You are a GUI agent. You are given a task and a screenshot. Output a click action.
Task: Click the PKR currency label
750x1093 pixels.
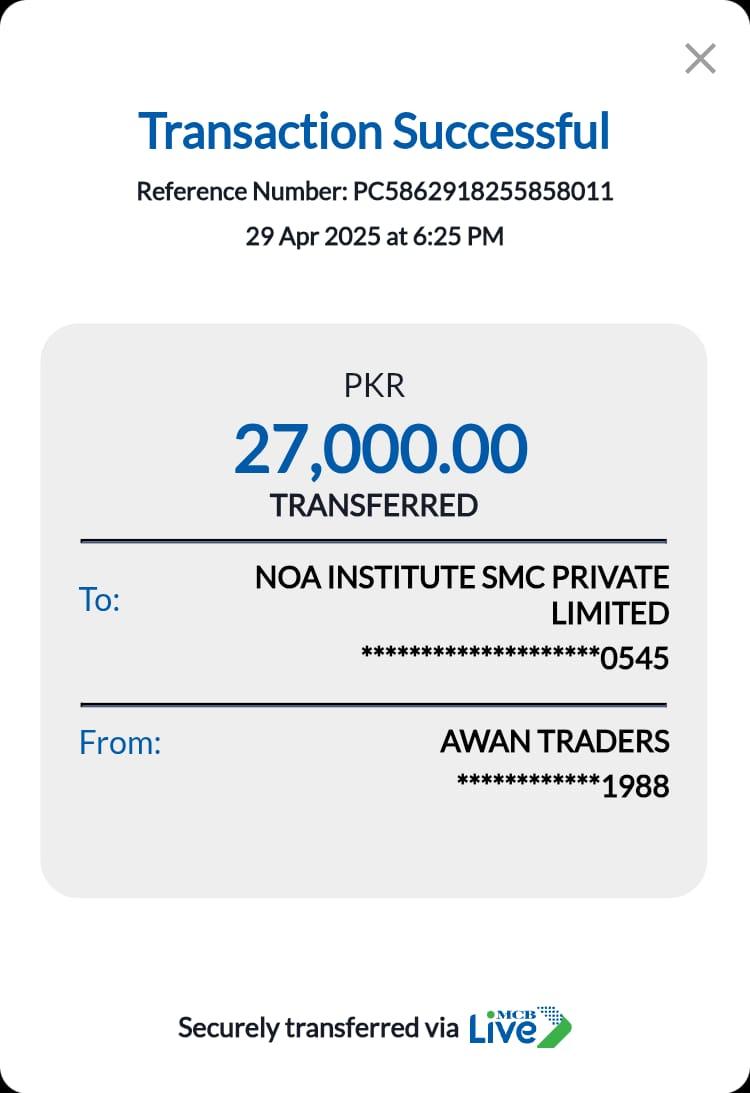pos(374,386)
